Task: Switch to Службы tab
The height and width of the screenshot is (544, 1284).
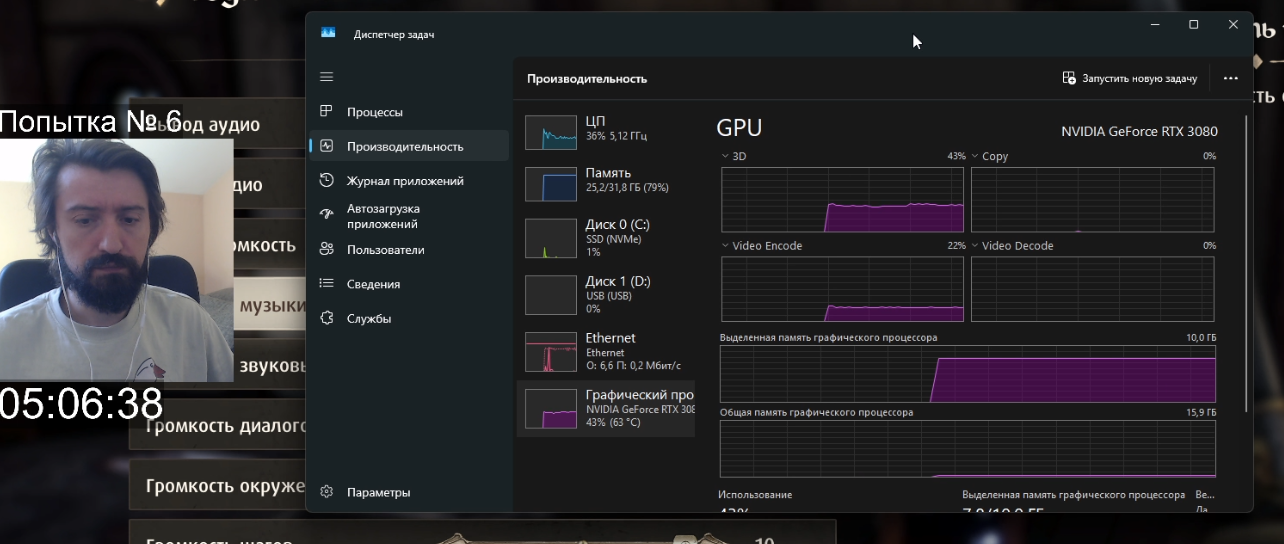Action: (409, 318)
